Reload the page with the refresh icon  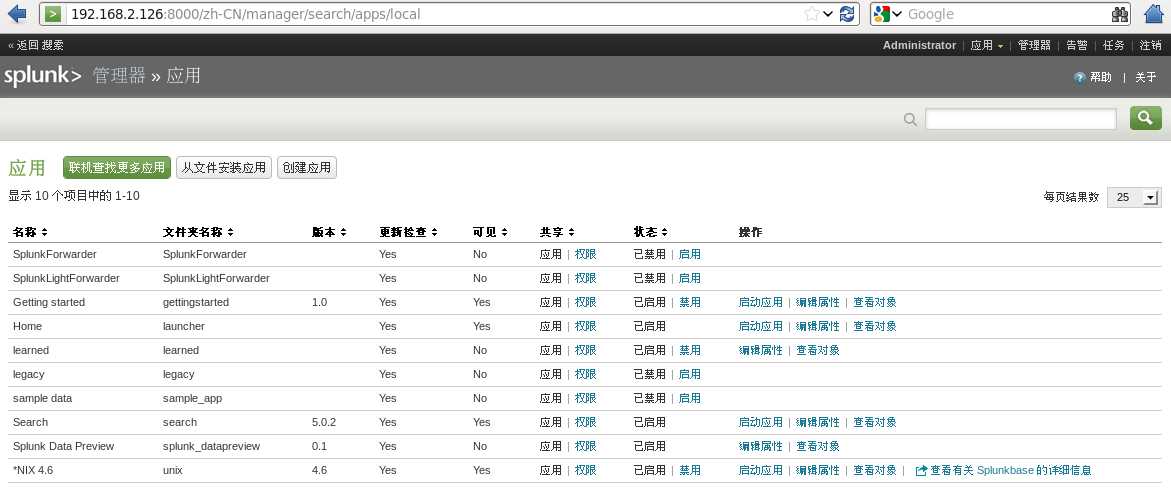click(x=847, y=14)
